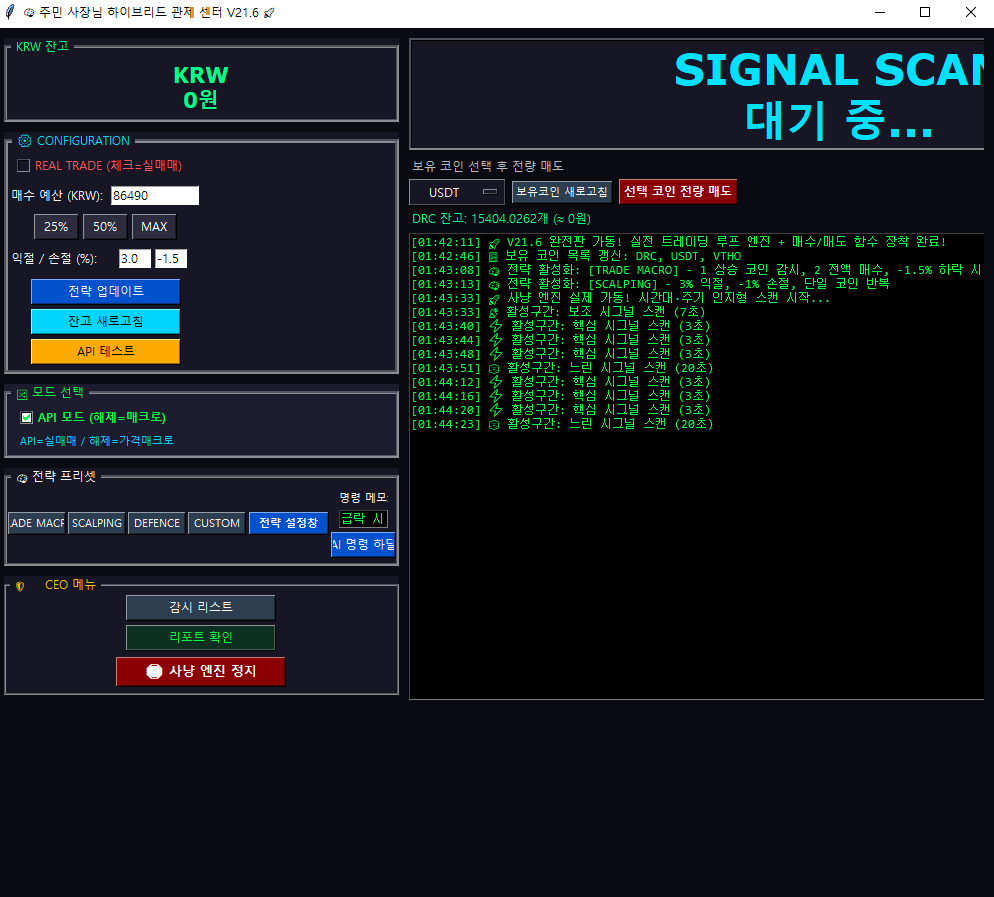The image size is (994, 897).
Task: Click the CEO 메뉴 shield icon
Action: (20, 586)
